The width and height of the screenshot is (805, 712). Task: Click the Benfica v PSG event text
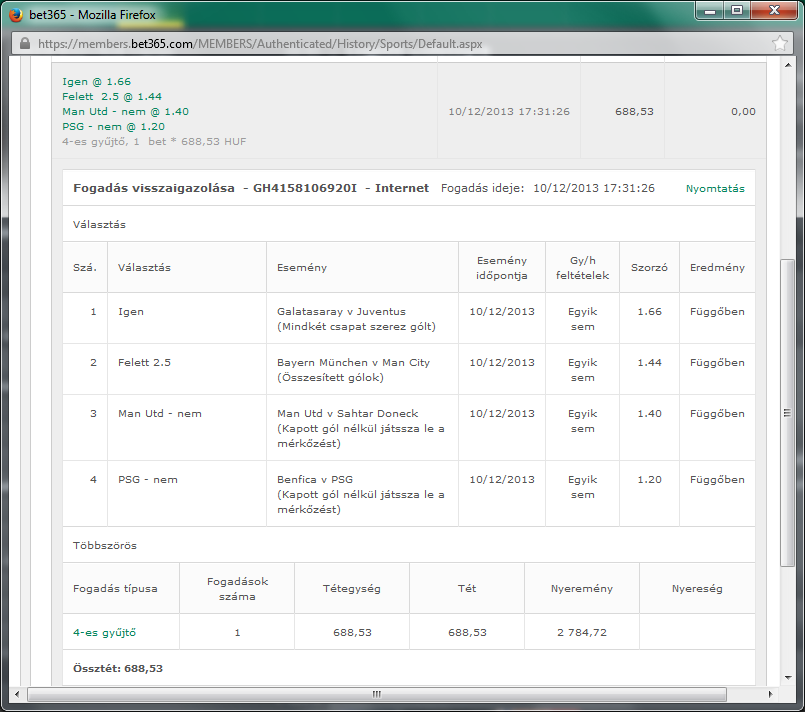315,479
